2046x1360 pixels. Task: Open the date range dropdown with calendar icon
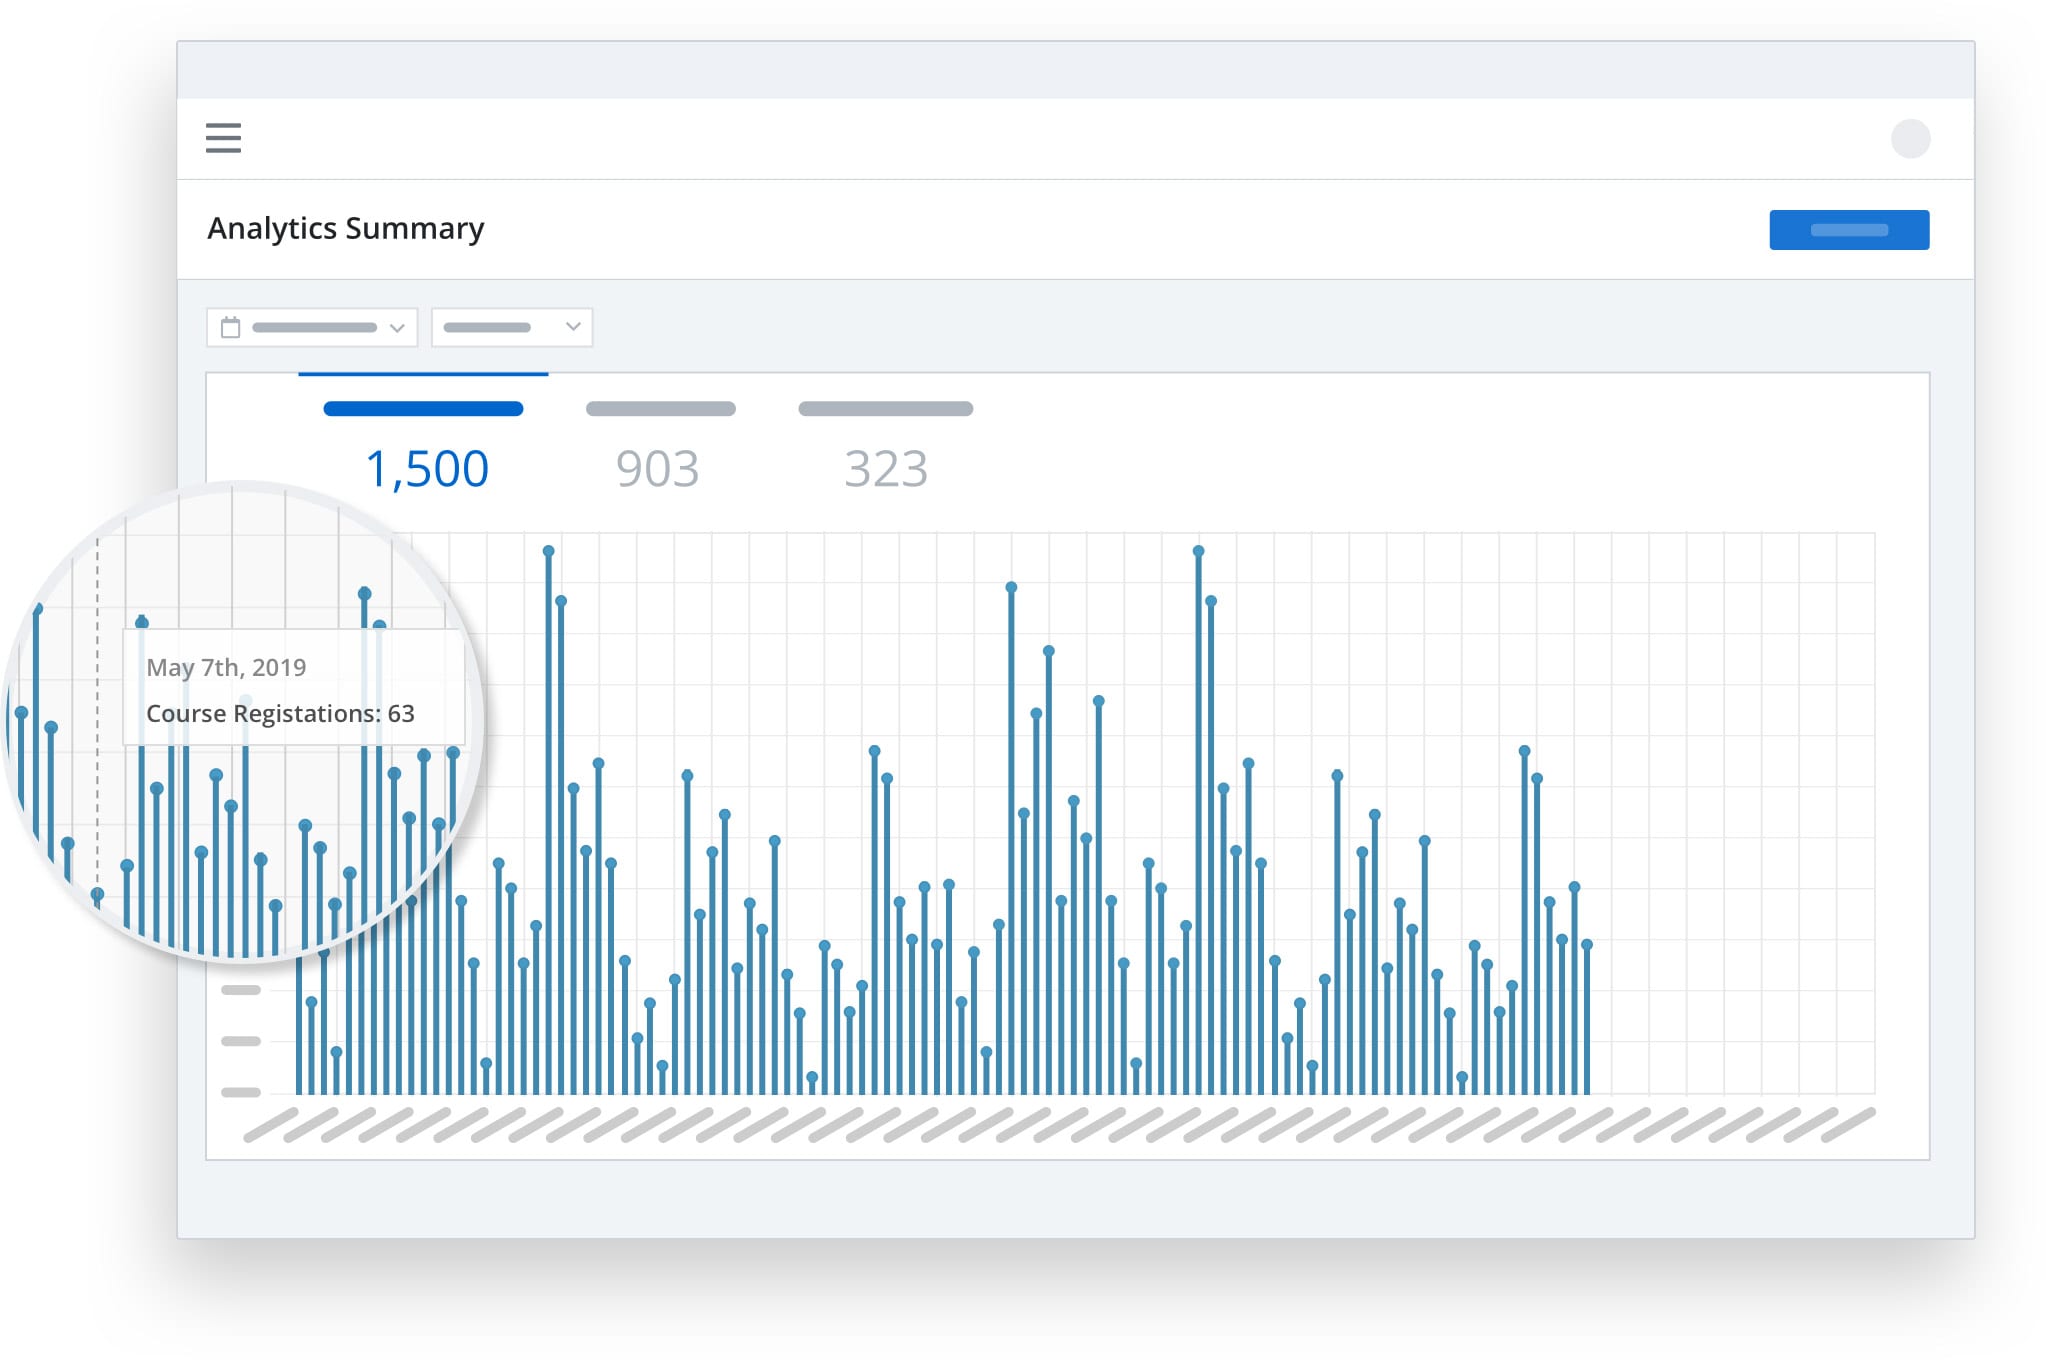pos(312,327)
